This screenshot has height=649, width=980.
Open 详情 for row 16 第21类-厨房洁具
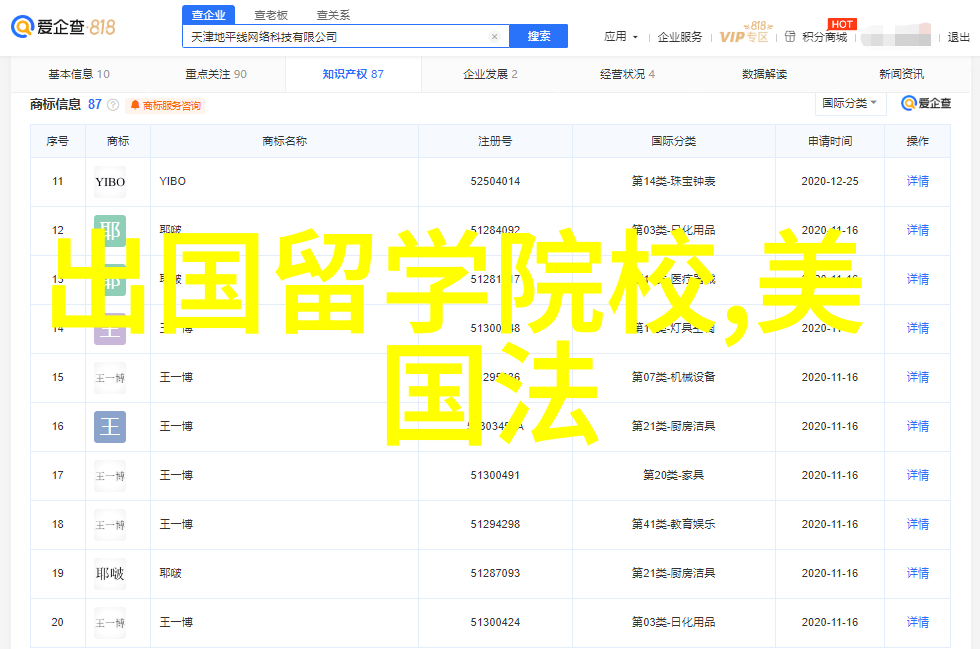click(918, 426)
